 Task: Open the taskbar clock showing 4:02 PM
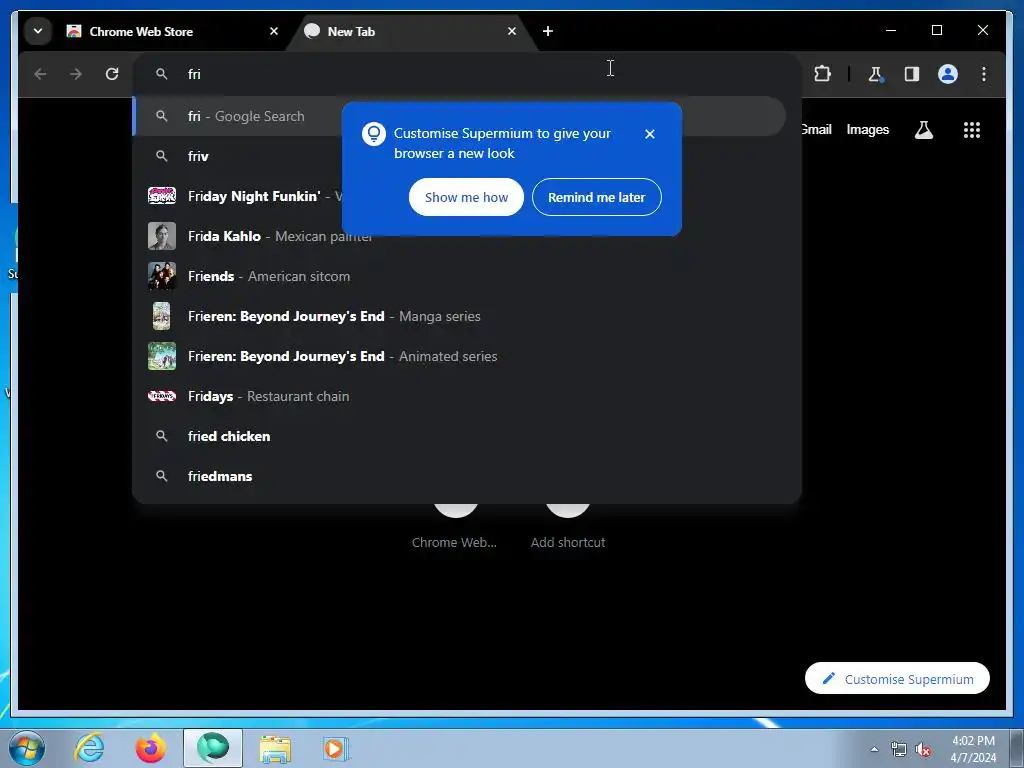[x=973, y=749]
